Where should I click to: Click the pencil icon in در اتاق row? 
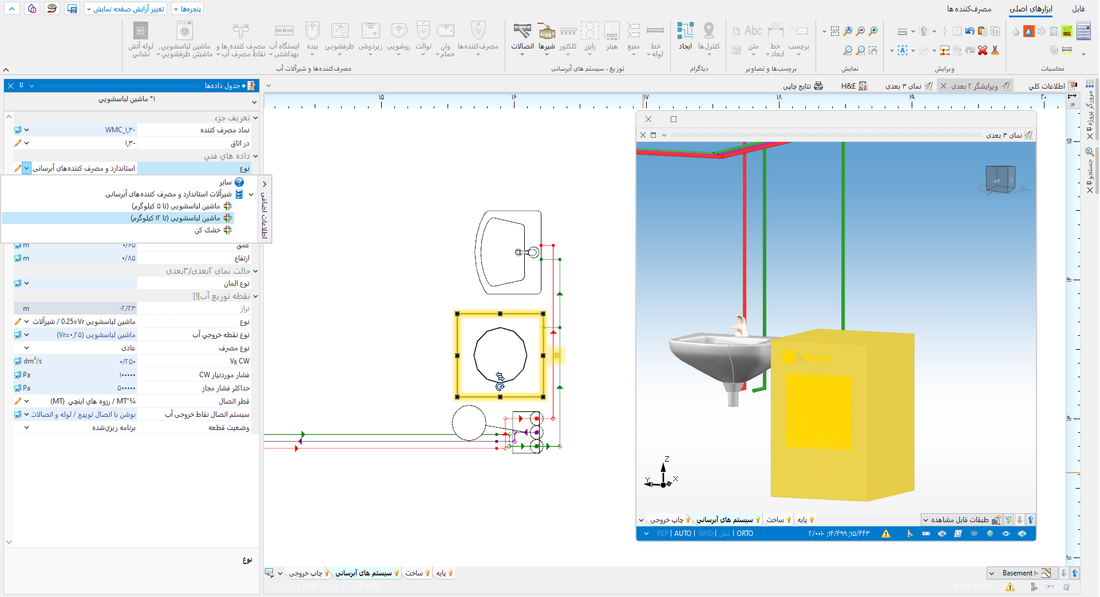point(18,143)
